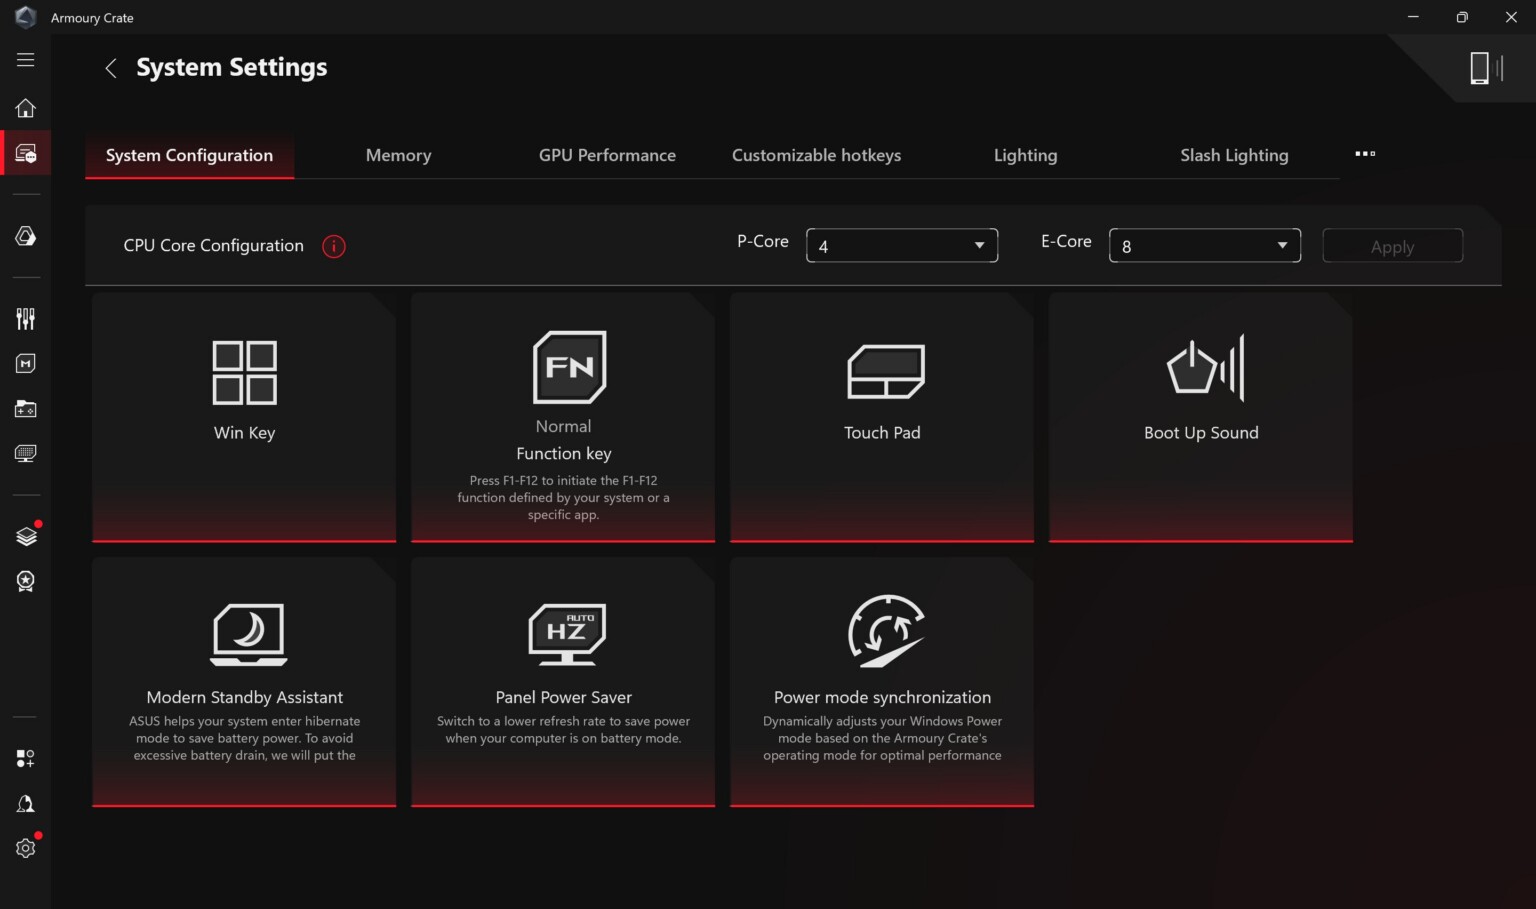The image size is (1536, 909).
Task: Click the keyboard-monitor icon in sidebar
Action: click(x=26, y=454)
